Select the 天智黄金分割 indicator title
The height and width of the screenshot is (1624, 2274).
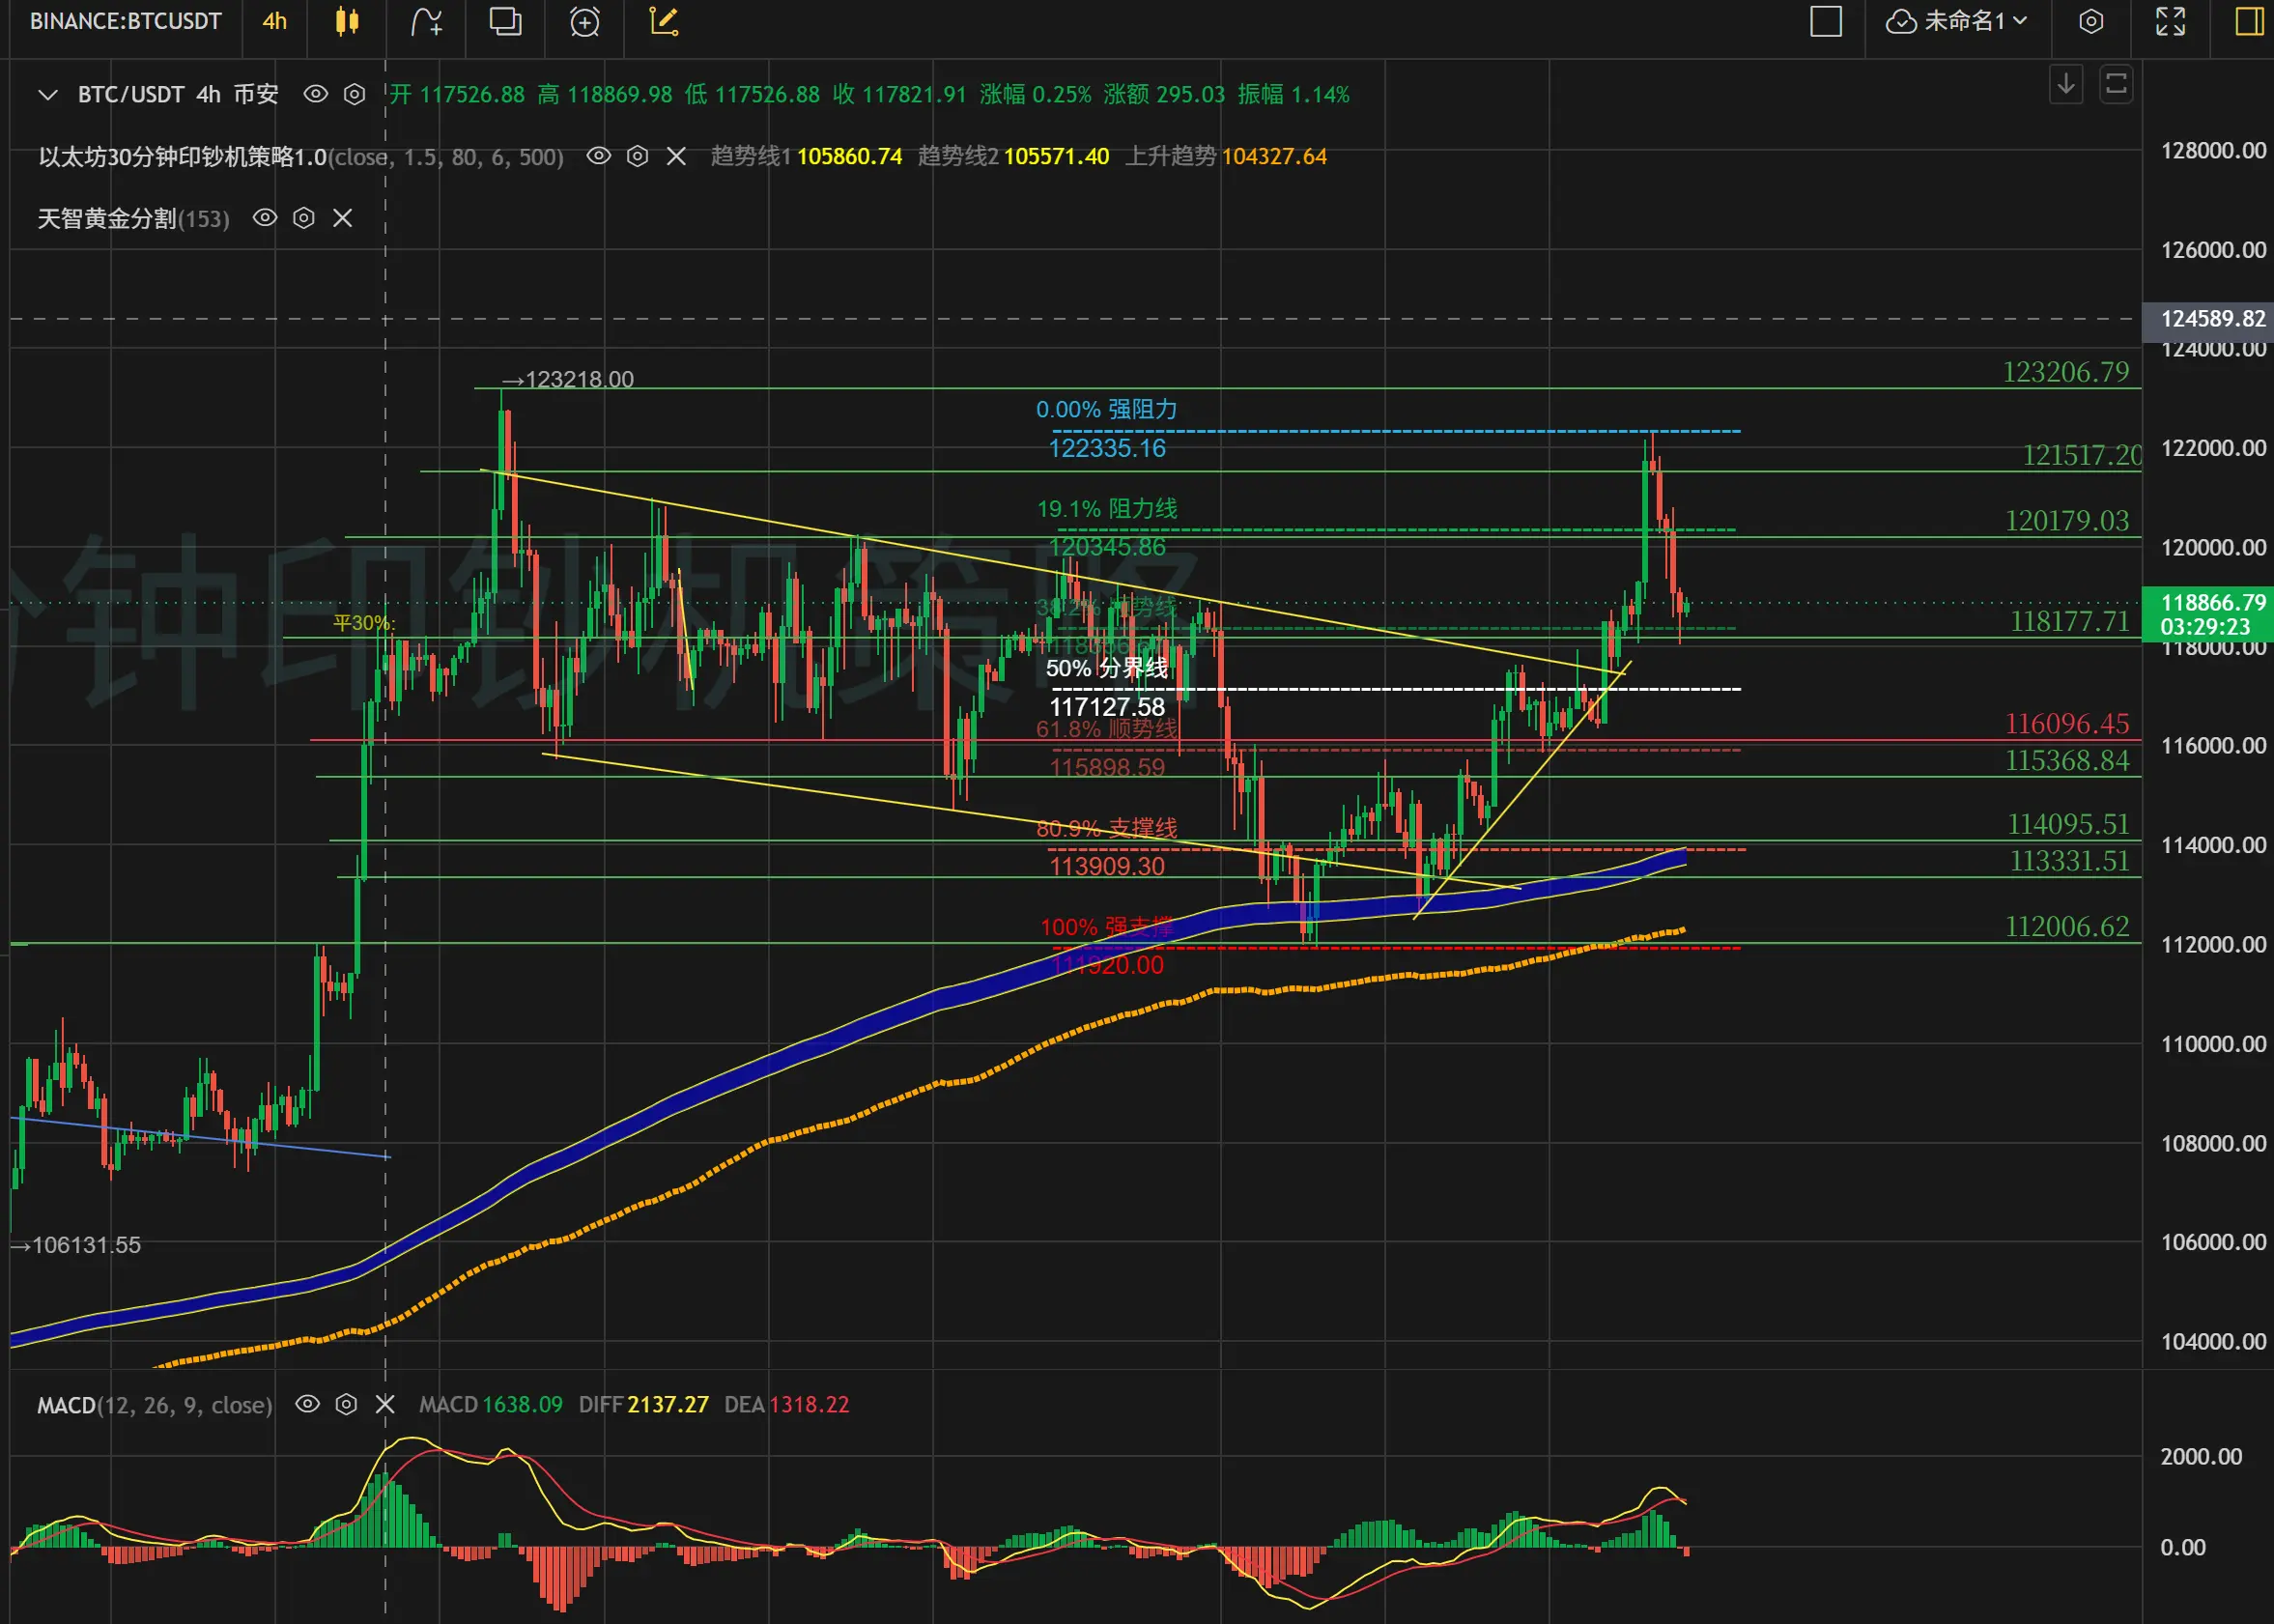click(107, 219)
